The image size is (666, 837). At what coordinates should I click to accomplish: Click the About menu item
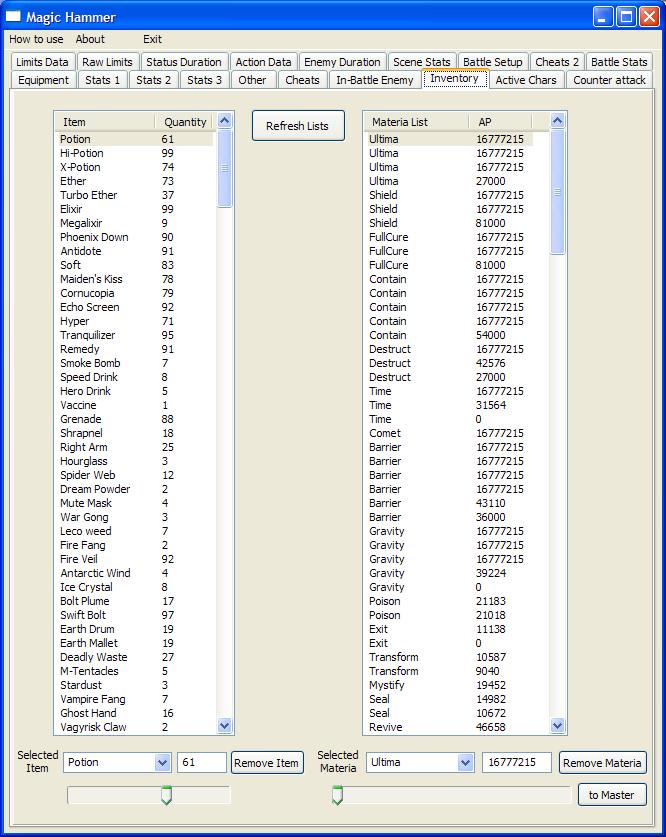(90, 39)
